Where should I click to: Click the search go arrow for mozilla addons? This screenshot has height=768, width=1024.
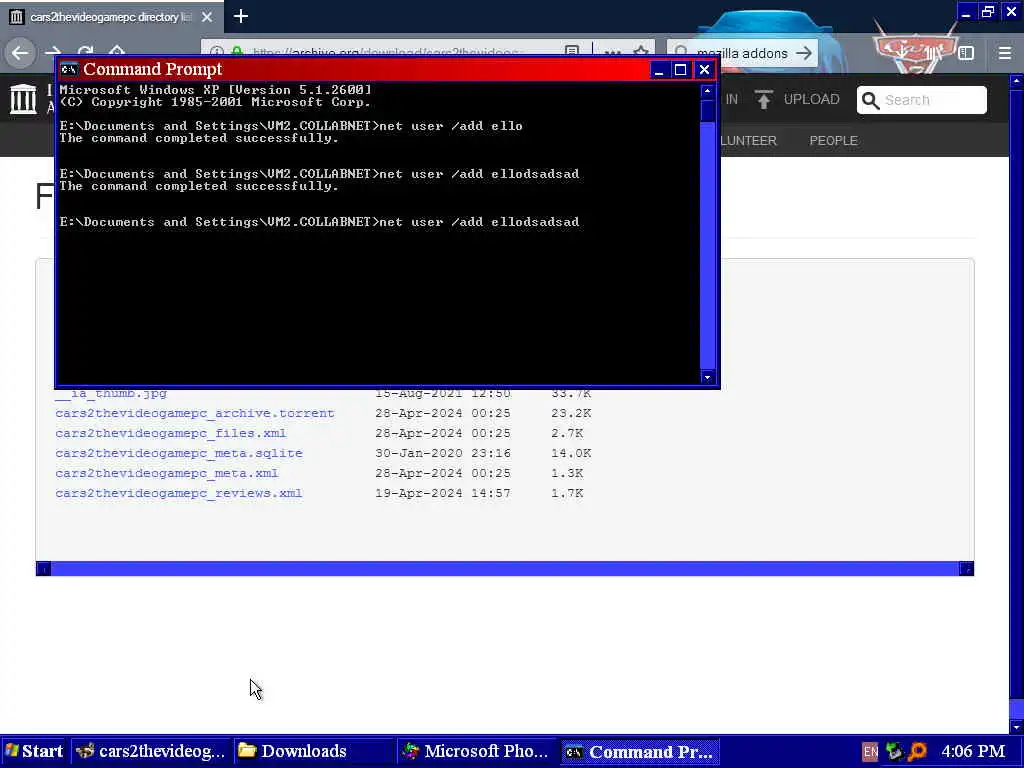(x=804, y=53)
